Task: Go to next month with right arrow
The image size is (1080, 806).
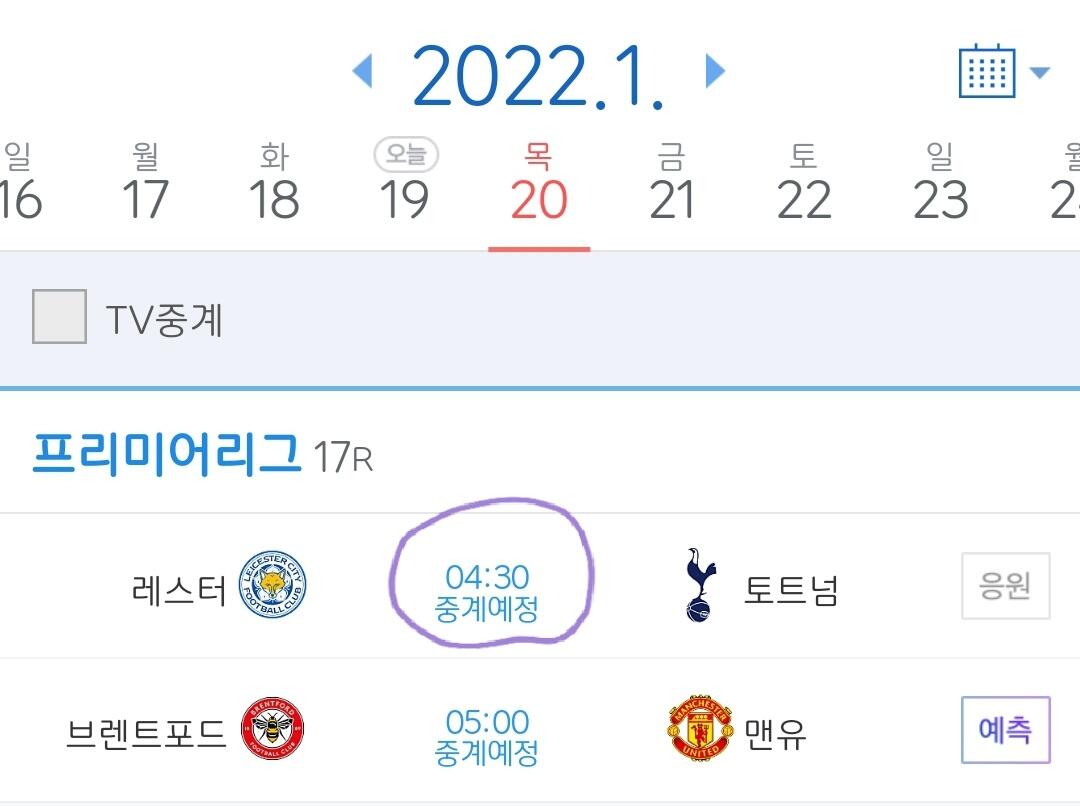Action: [714, 71]
